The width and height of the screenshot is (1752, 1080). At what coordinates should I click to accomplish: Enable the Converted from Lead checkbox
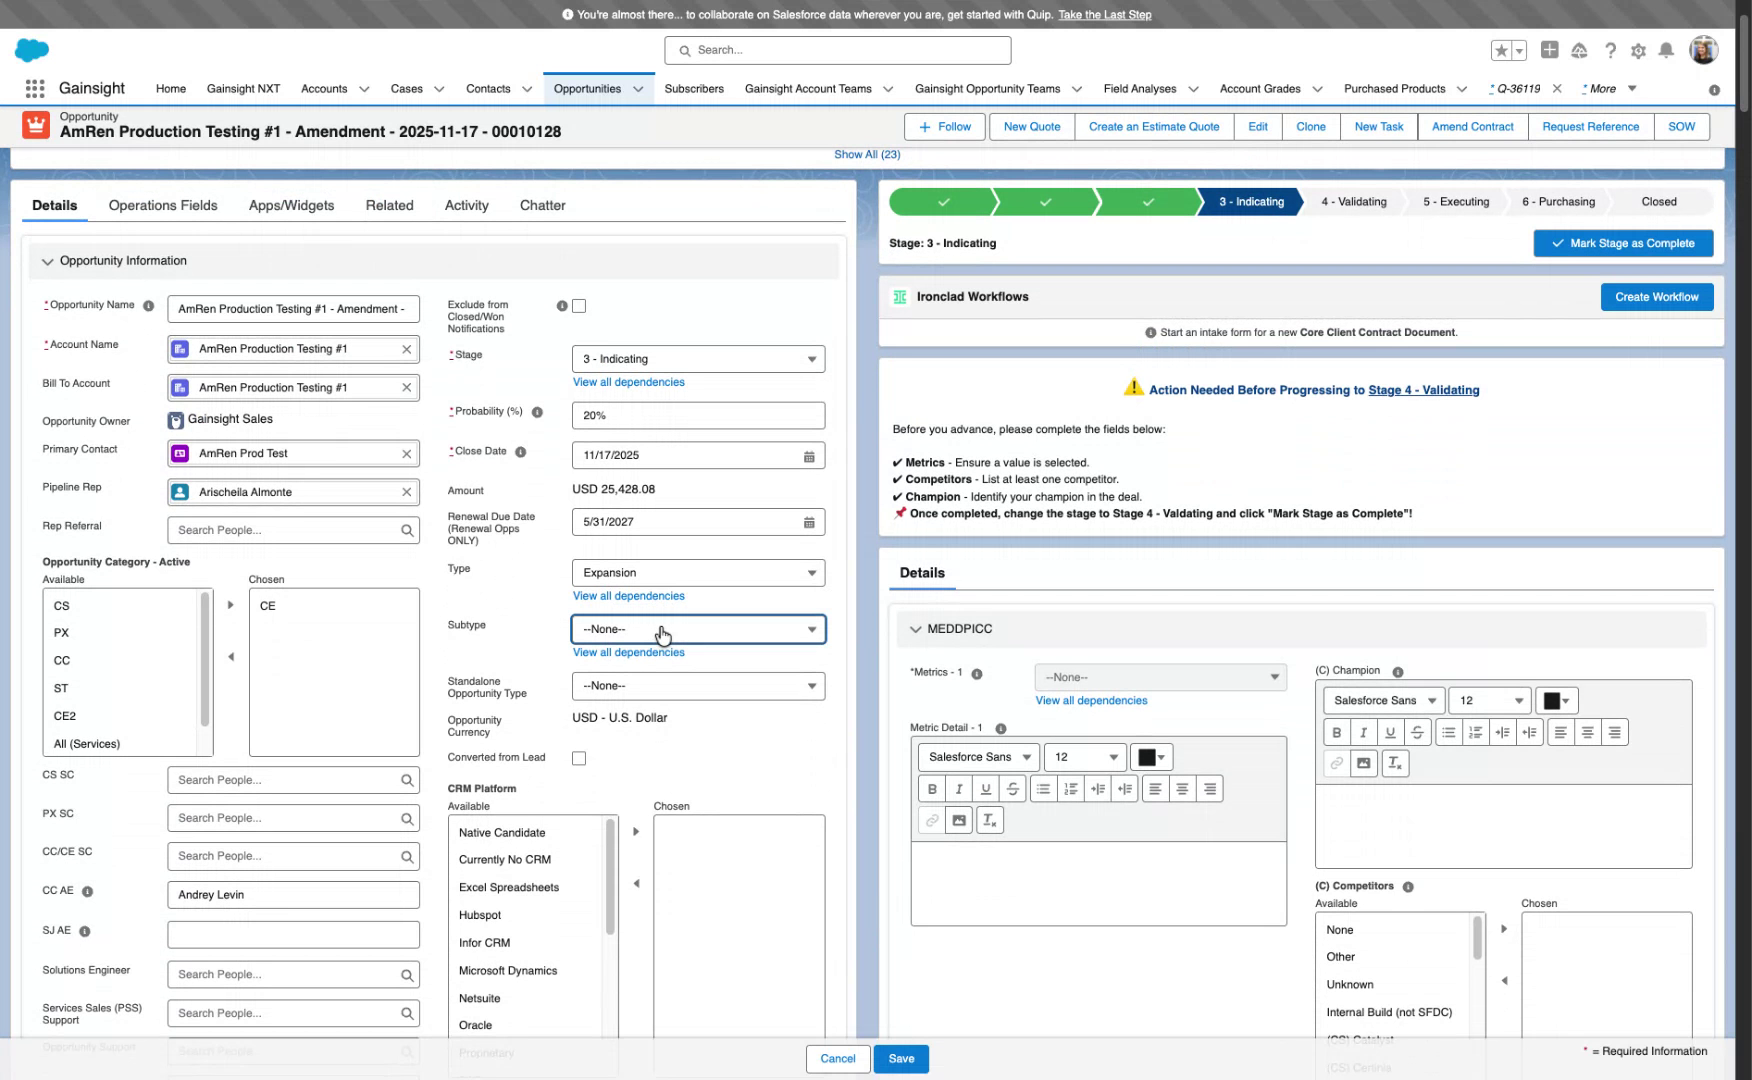(x=579, y=758)
